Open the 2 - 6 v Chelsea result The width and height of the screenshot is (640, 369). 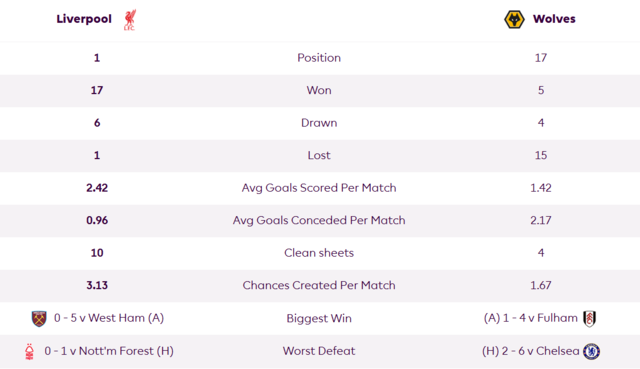point(531,351)
